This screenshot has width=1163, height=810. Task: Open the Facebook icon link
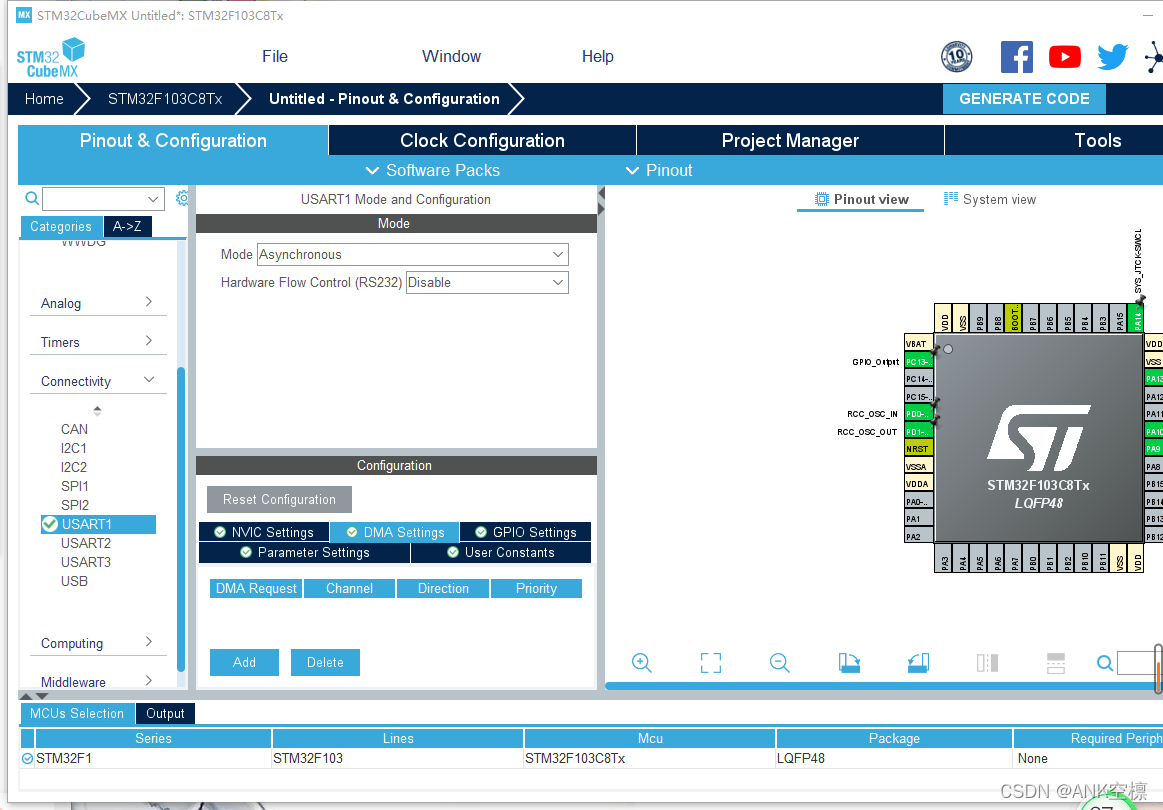click(1016, 57)
